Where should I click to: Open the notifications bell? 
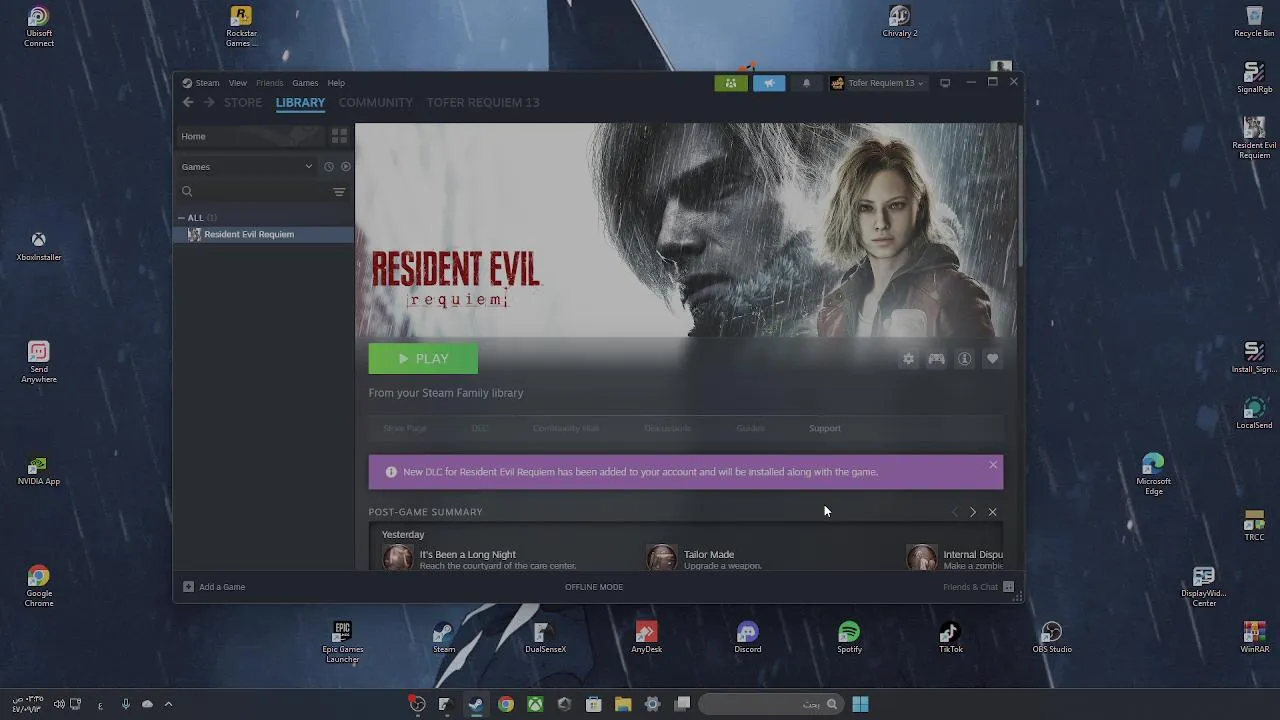click(806, 83)
